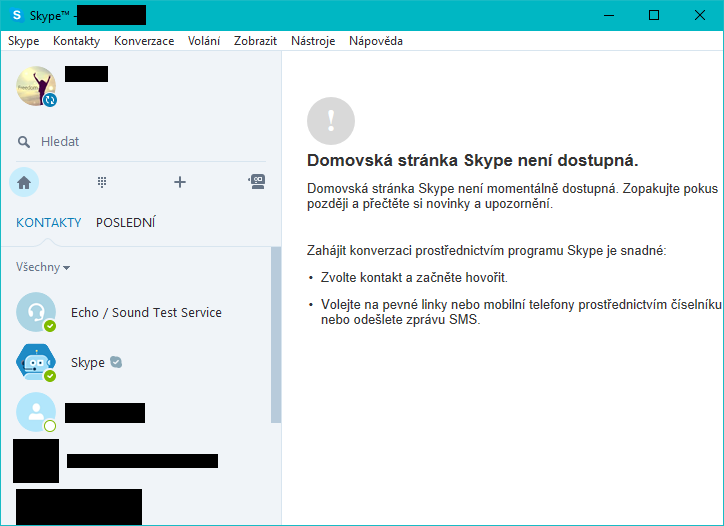Open the Kontakty menu
Image resolution: width=724 pixels, height=526 pixels.
pos(76,41)
